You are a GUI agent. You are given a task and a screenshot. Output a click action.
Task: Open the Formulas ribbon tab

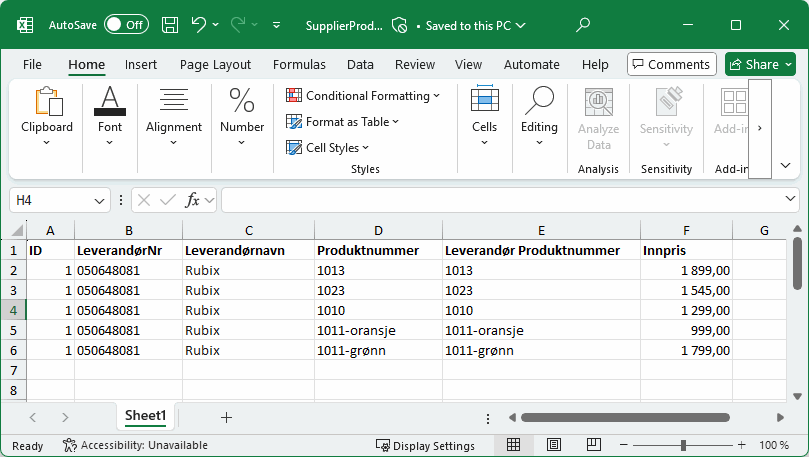point(299,64)
